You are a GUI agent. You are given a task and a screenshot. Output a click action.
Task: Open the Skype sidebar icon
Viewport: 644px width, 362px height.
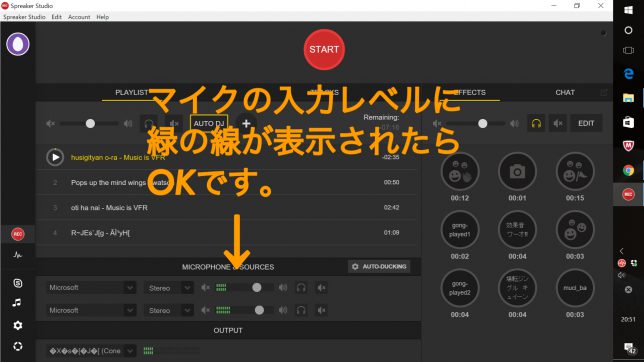click(x=18, y=283)
